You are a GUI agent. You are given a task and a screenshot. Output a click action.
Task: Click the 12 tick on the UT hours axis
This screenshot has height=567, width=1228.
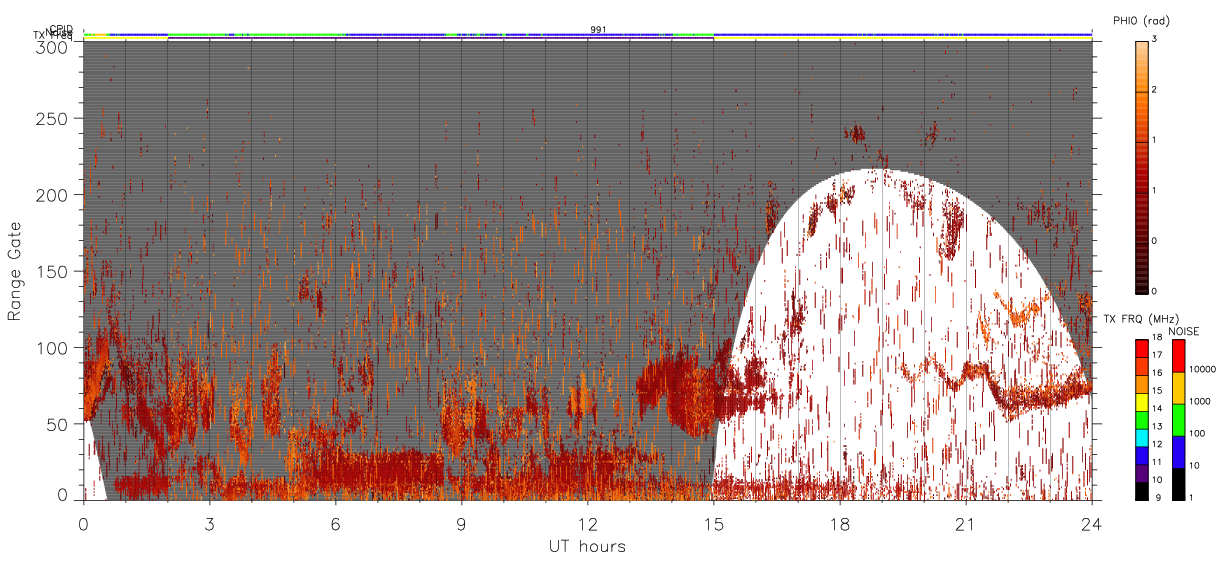(x=587, y=523)
